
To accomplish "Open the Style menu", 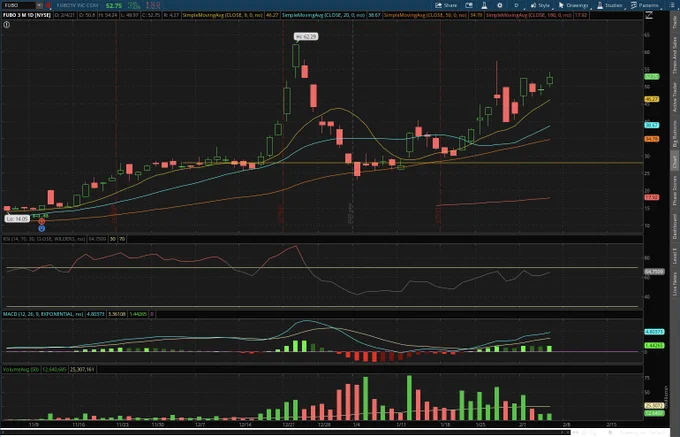I will point(540,5).
